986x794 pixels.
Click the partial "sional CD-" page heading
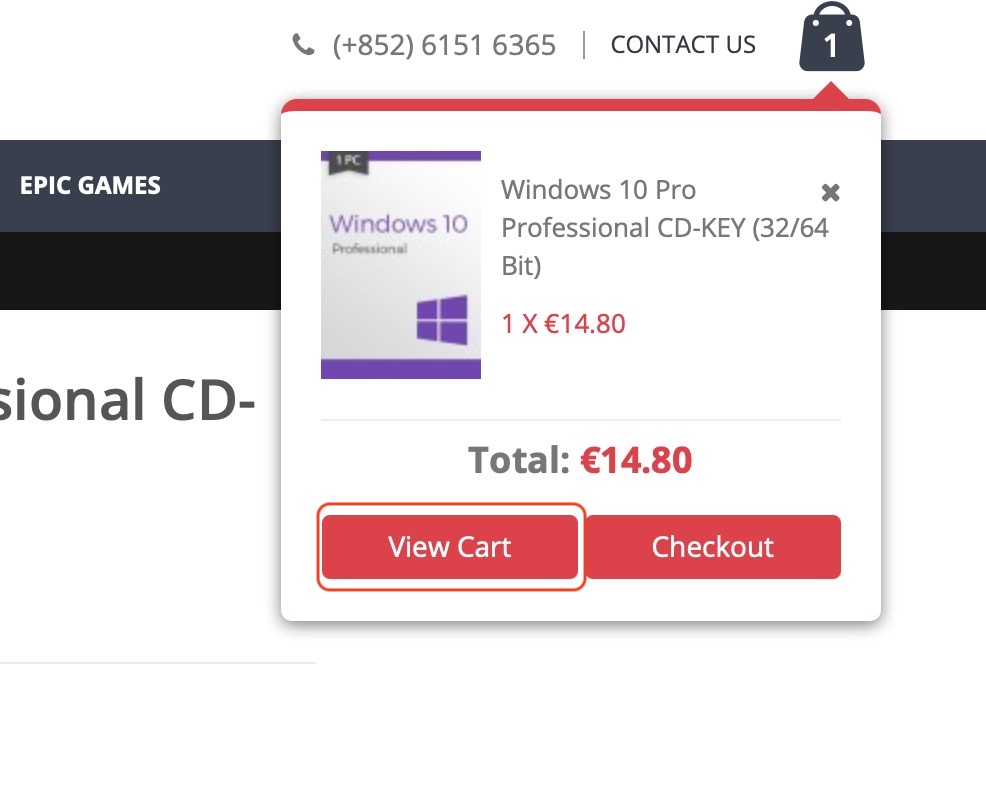[126, 398]
